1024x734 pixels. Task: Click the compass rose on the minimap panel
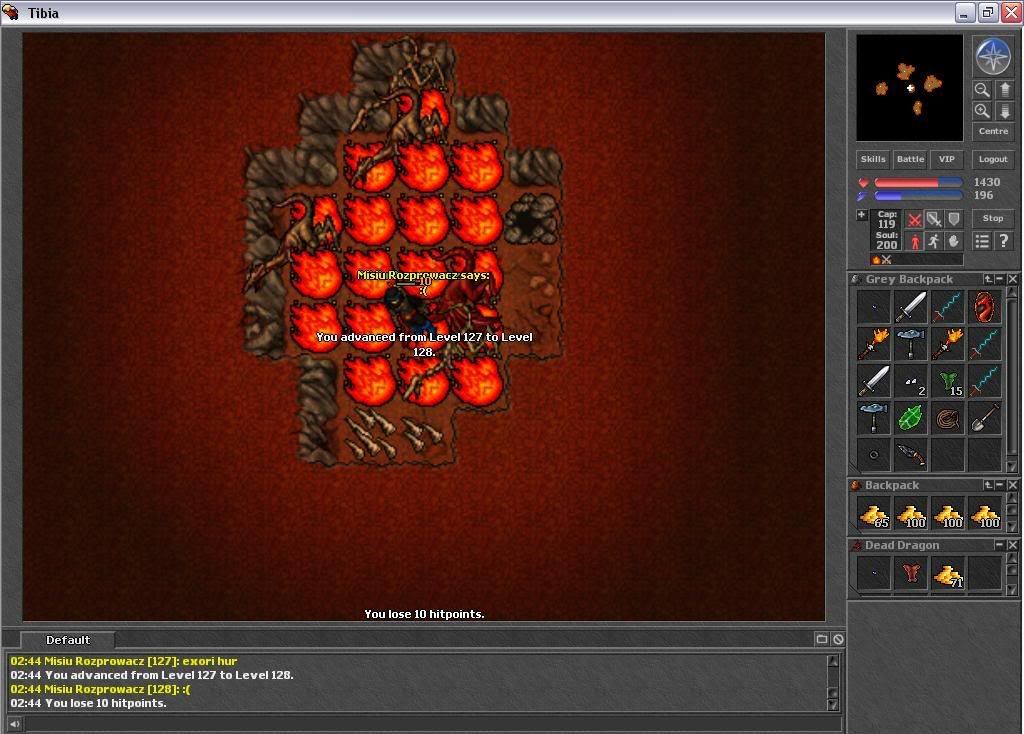point(993,56)
